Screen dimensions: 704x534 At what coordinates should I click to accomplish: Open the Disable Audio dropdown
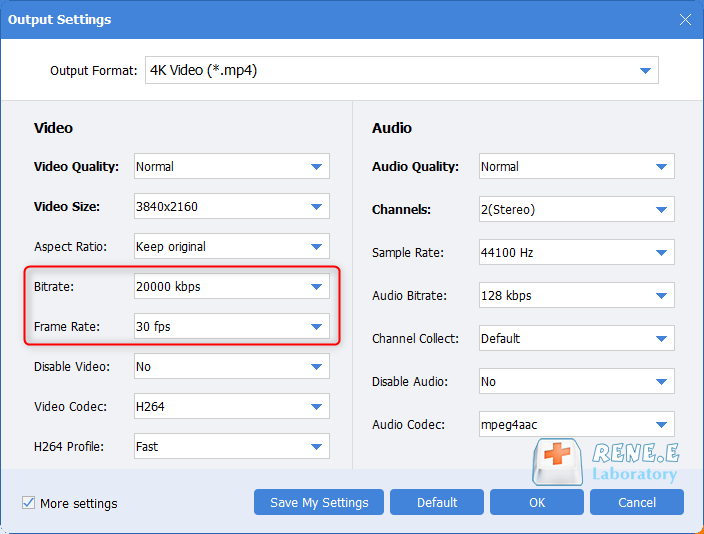[x=576, y=381]
